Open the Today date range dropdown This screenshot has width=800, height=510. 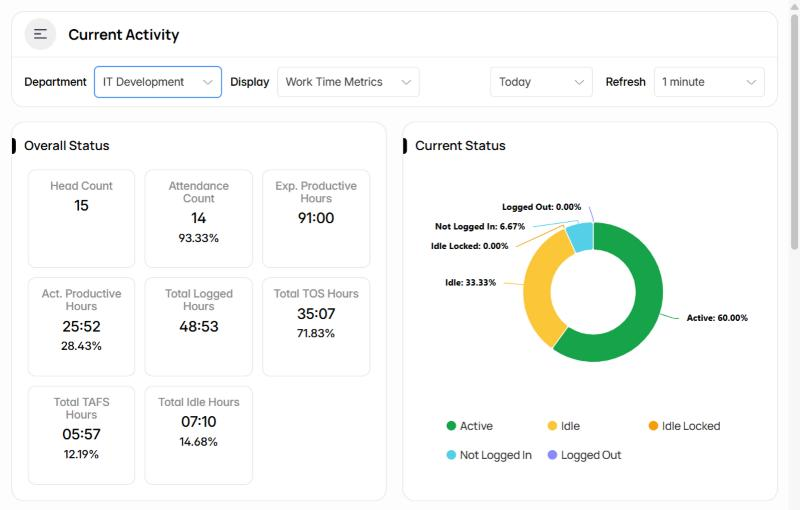[x=541, y=82]
